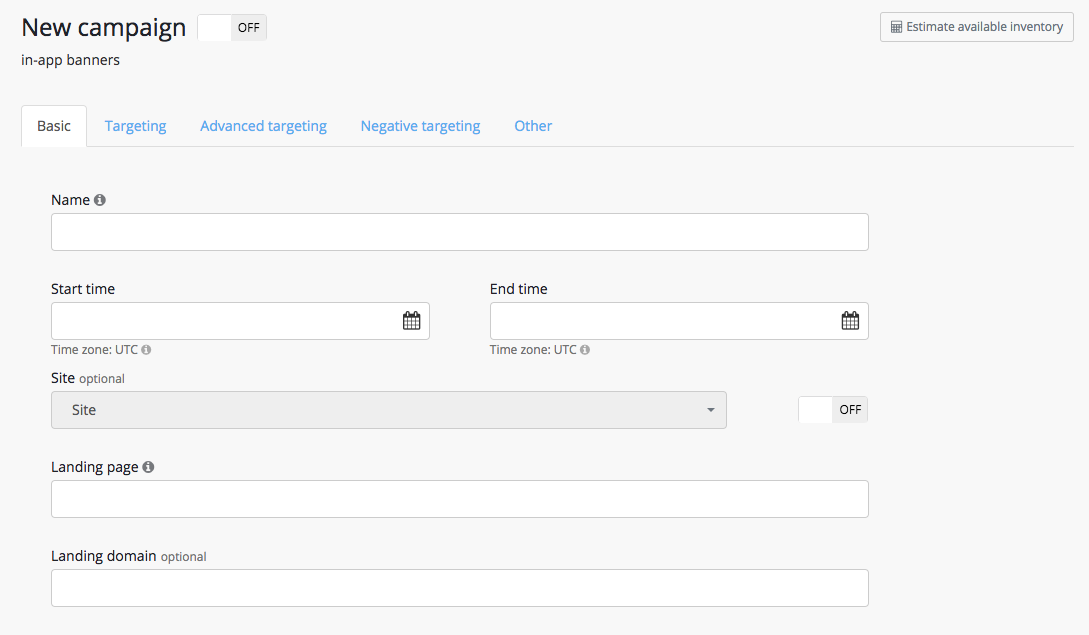
Task: Click the info icon next to Name
Action: click(100, 200)
